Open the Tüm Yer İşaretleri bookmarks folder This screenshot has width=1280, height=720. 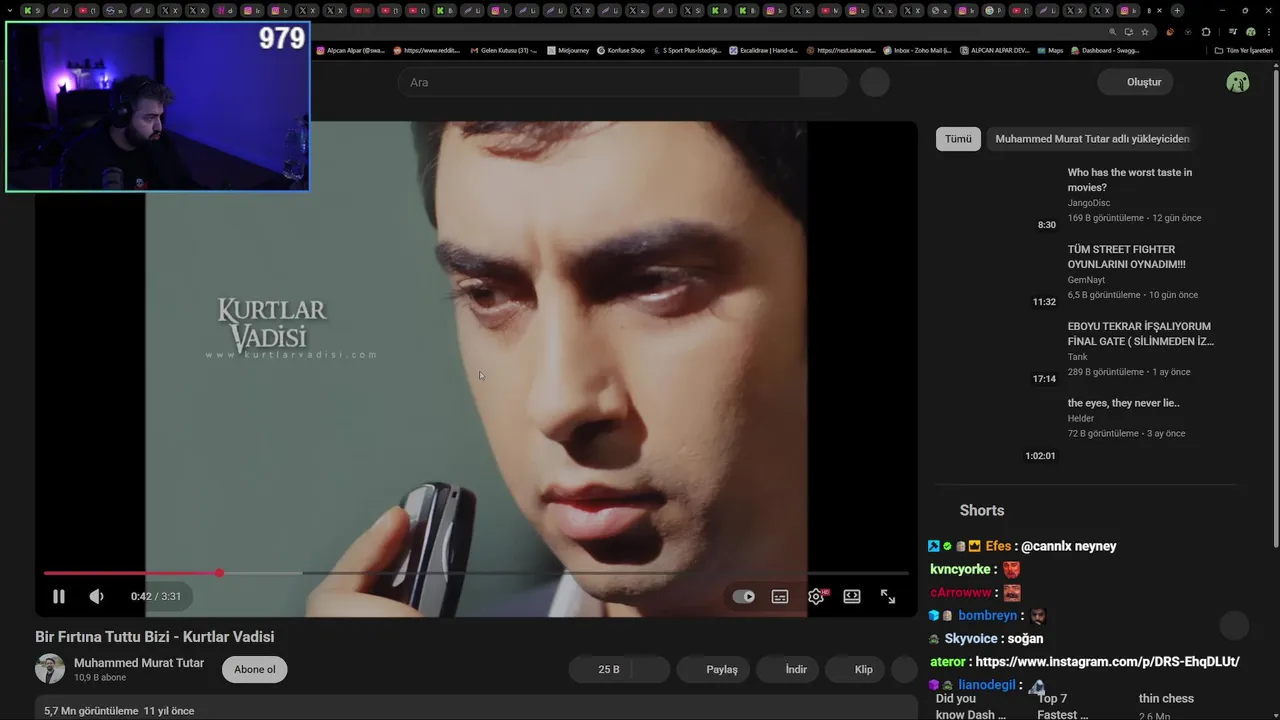pos(1244,50)
